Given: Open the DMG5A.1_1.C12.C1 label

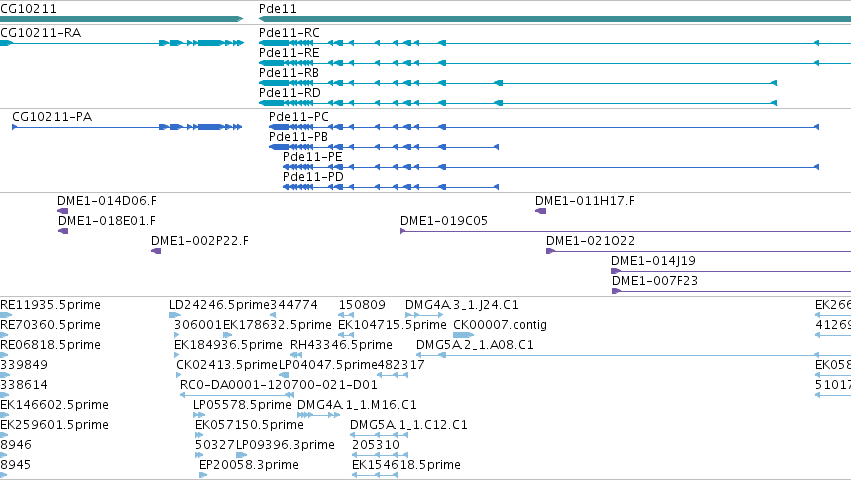Looking at the screenshot, I should pyautogui.click(x=409, y=425).
